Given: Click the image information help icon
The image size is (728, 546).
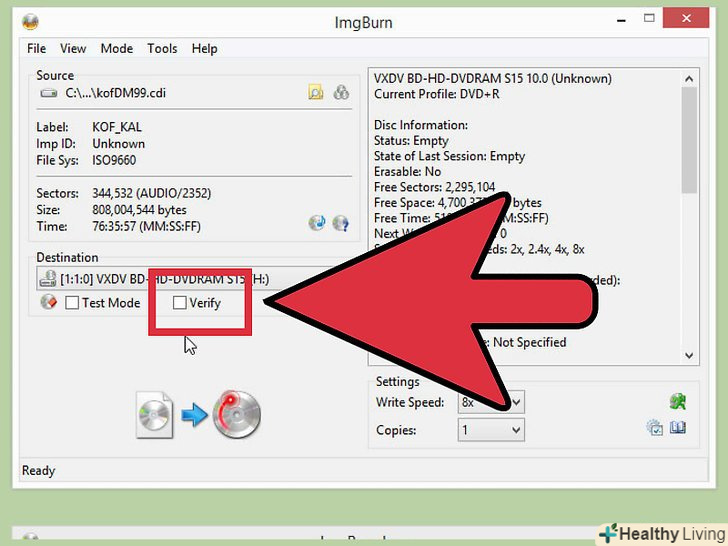Looking at the screenshot, I should 341,223.
